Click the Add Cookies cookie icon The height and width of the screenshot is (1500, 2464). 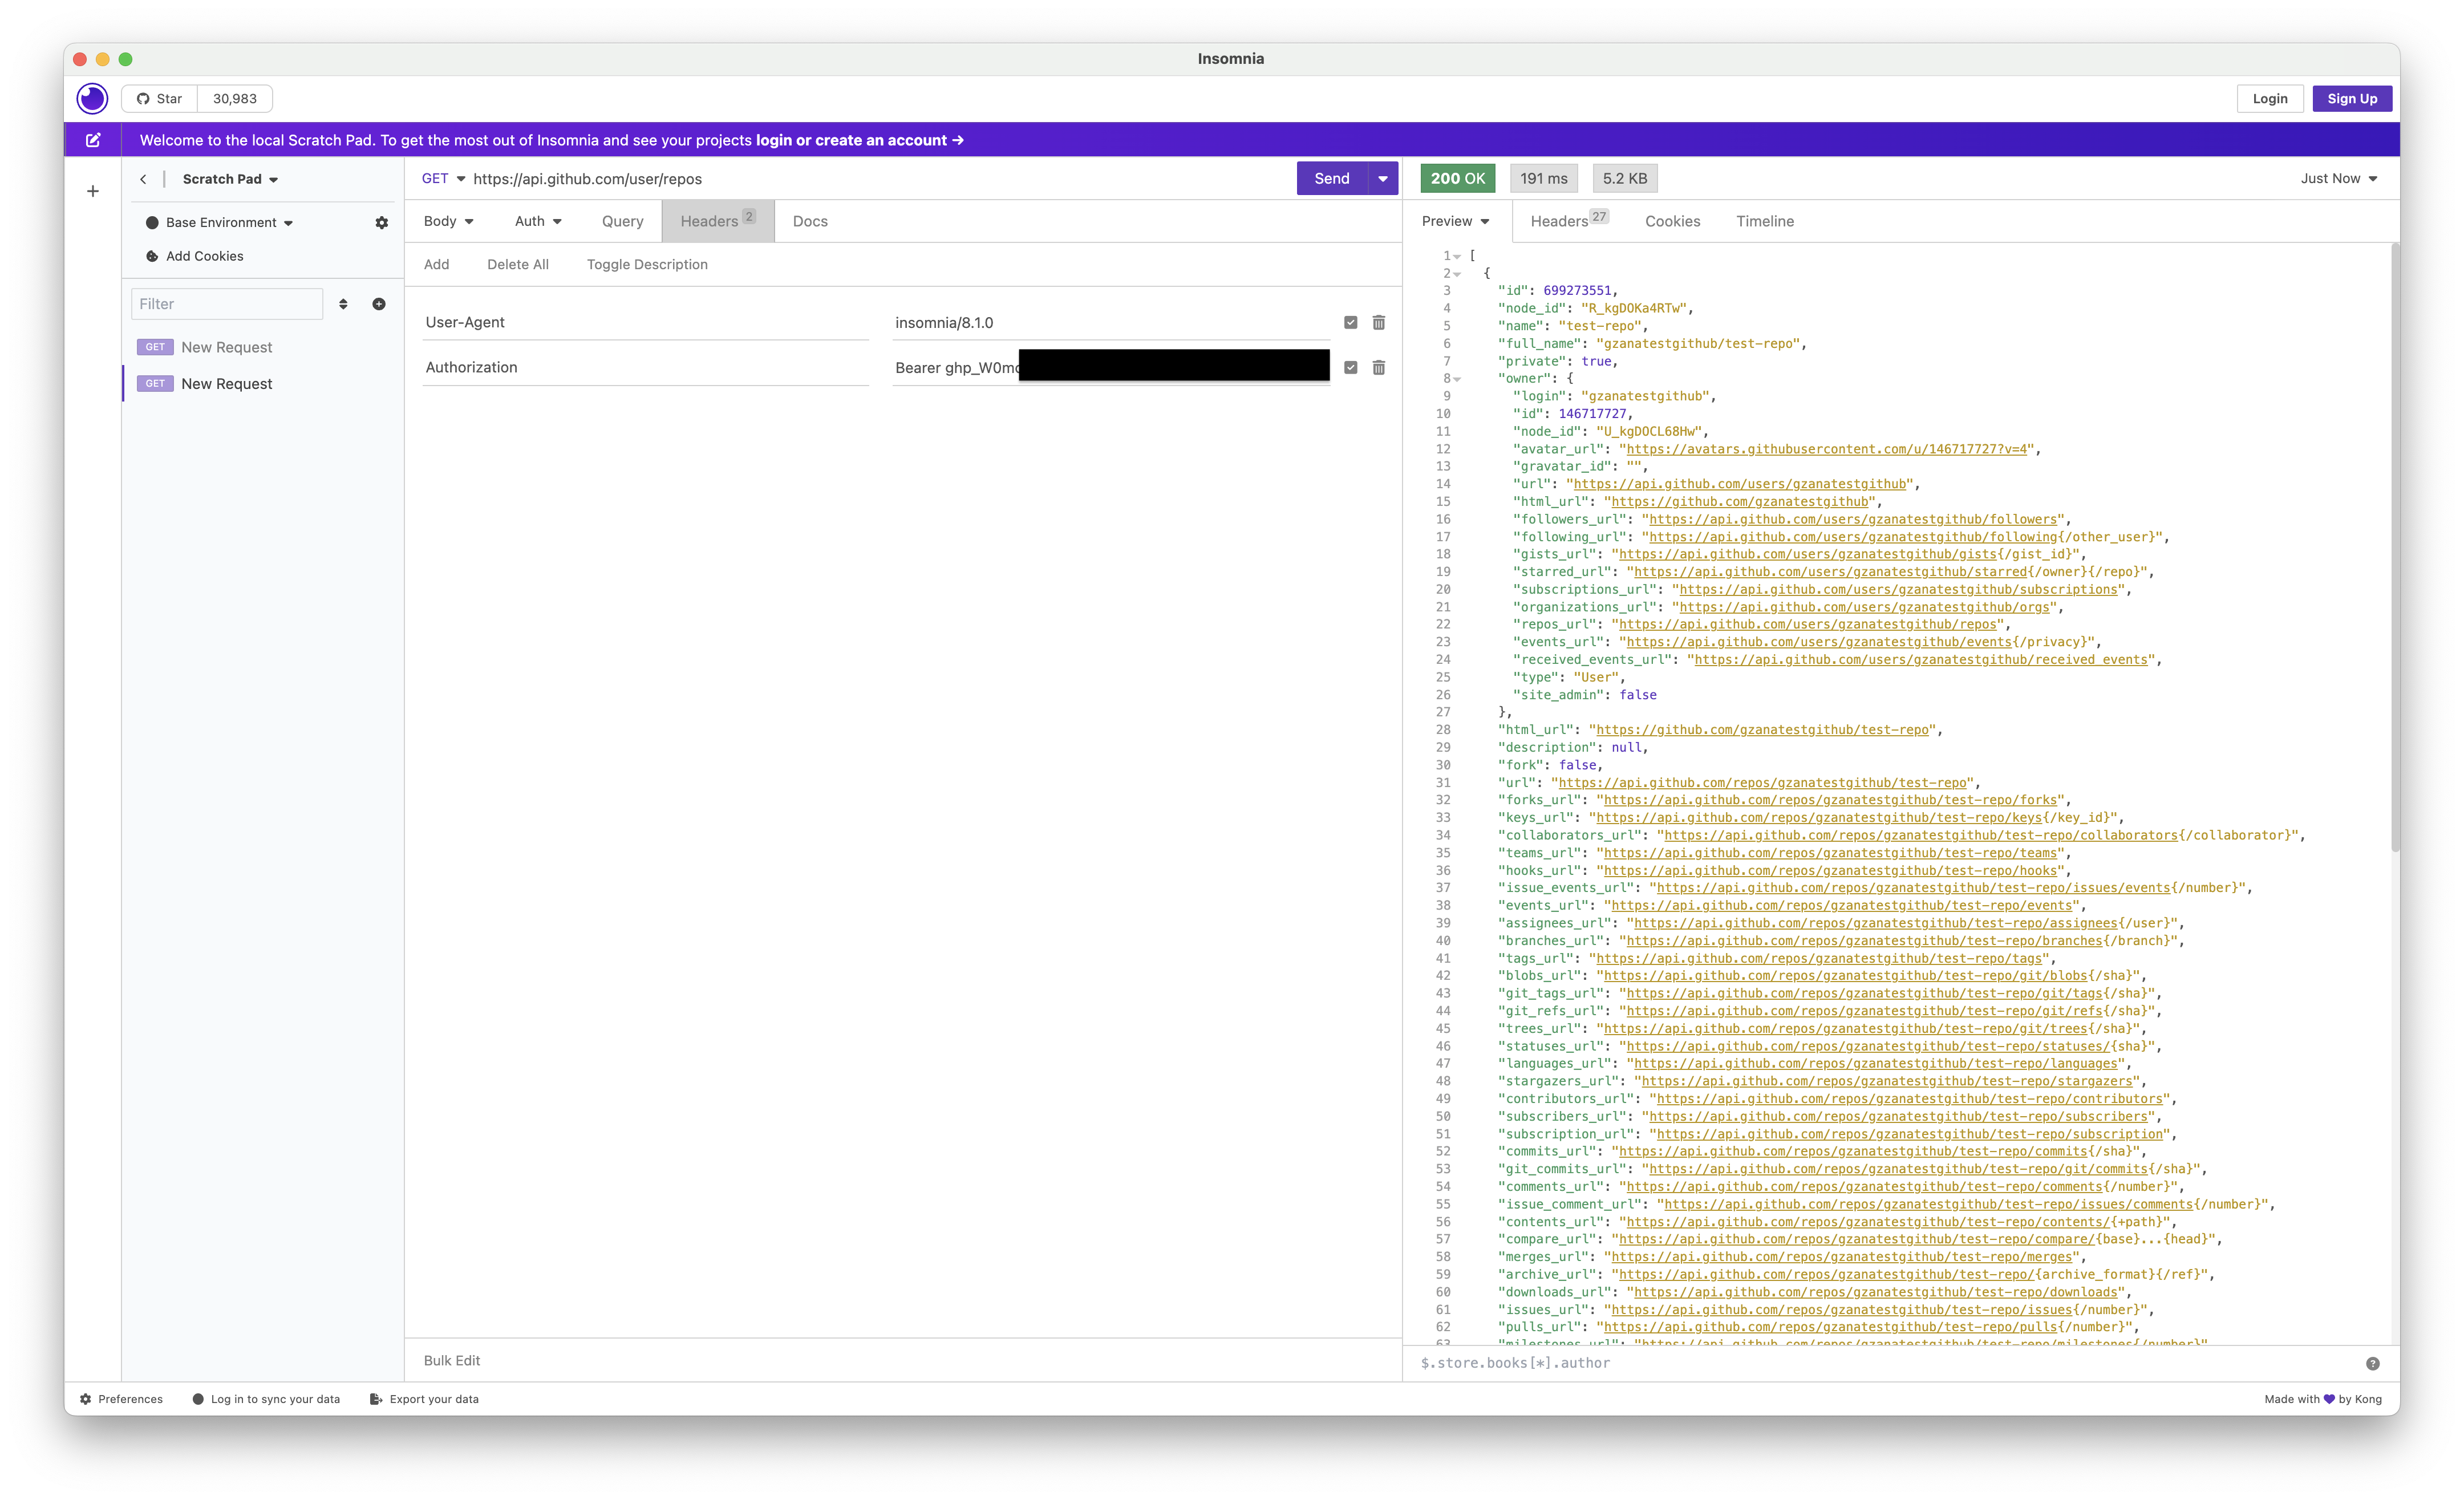152,256
